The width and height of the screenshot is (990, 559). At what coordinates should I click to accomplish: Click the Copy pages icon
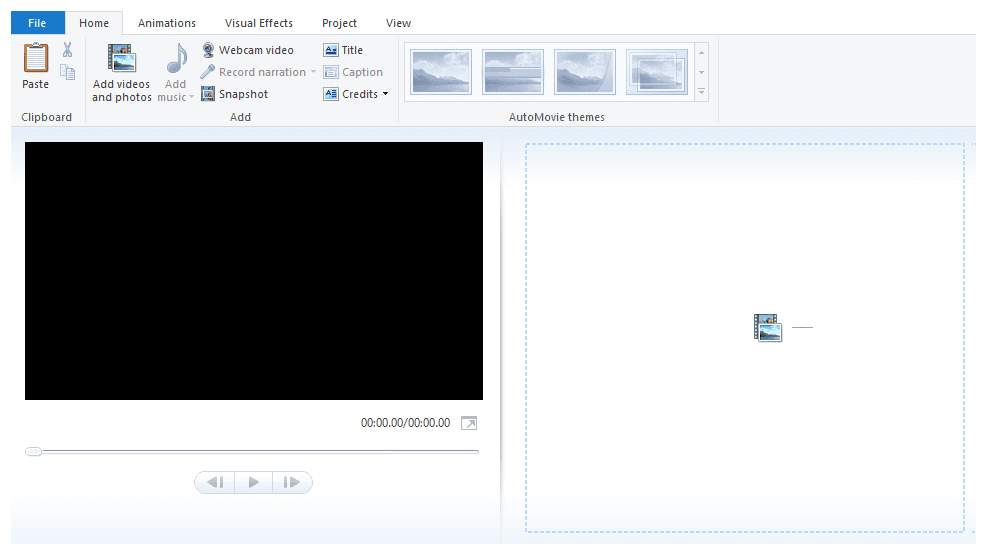(x=68, y=72)
